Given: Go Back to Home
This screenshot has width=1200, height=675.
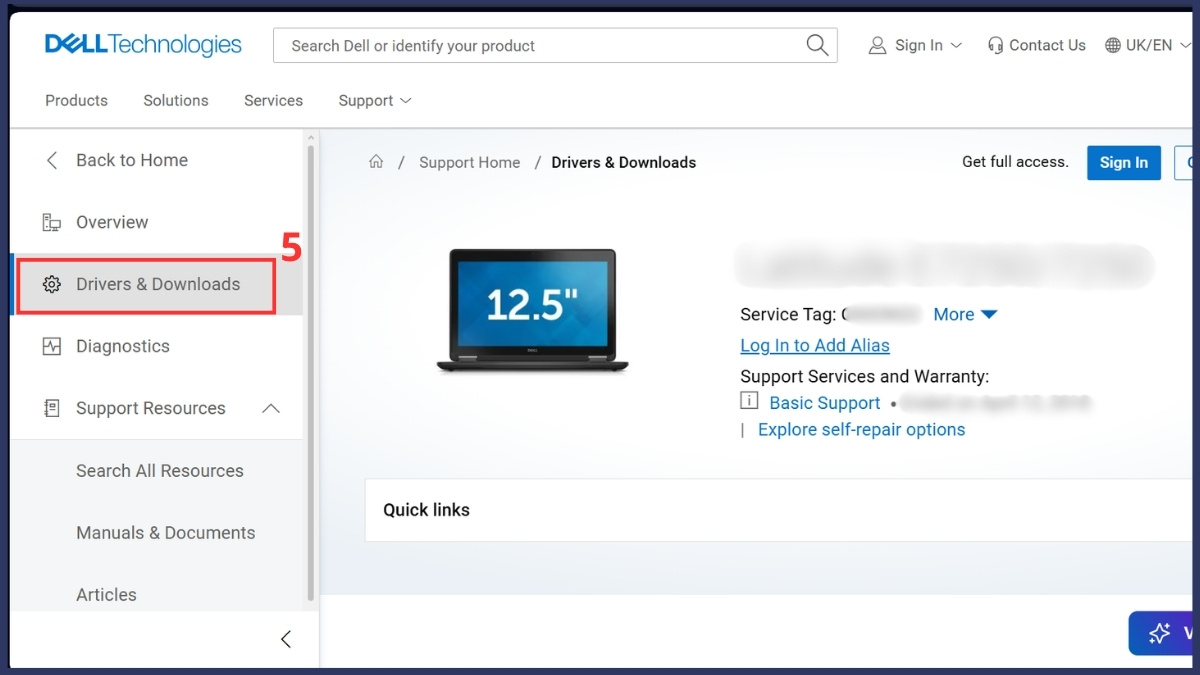Looking at the screenshot, I should [132, 160].
